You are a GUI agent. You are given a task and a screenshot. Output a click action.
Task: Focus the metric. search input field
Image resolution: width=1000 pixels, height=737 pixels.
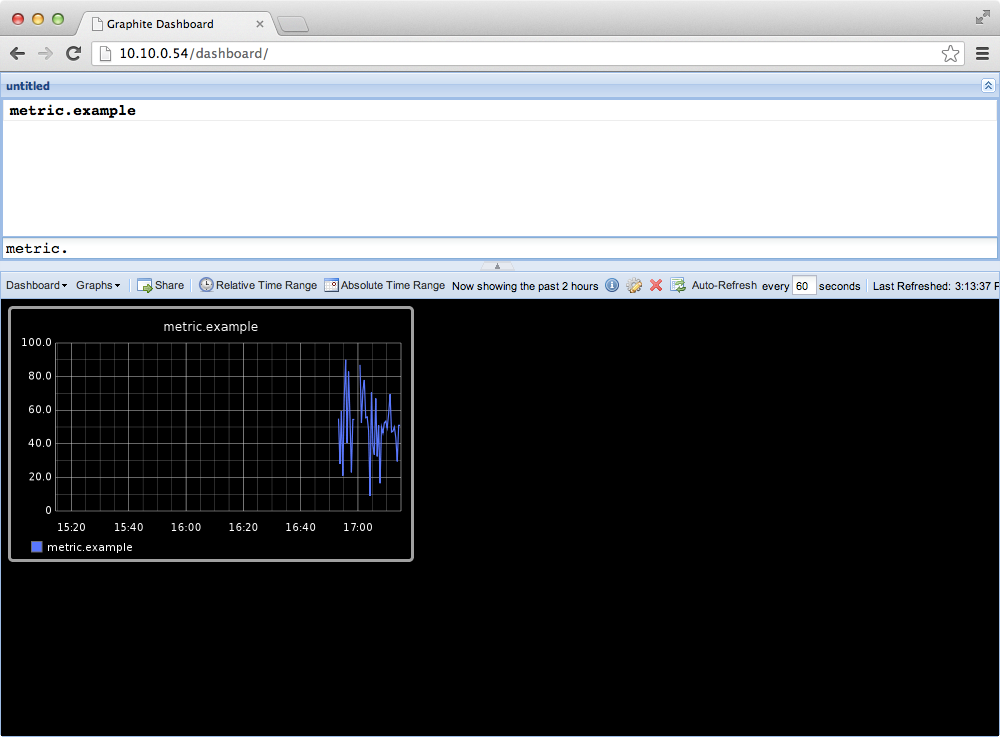pos(500,249)
